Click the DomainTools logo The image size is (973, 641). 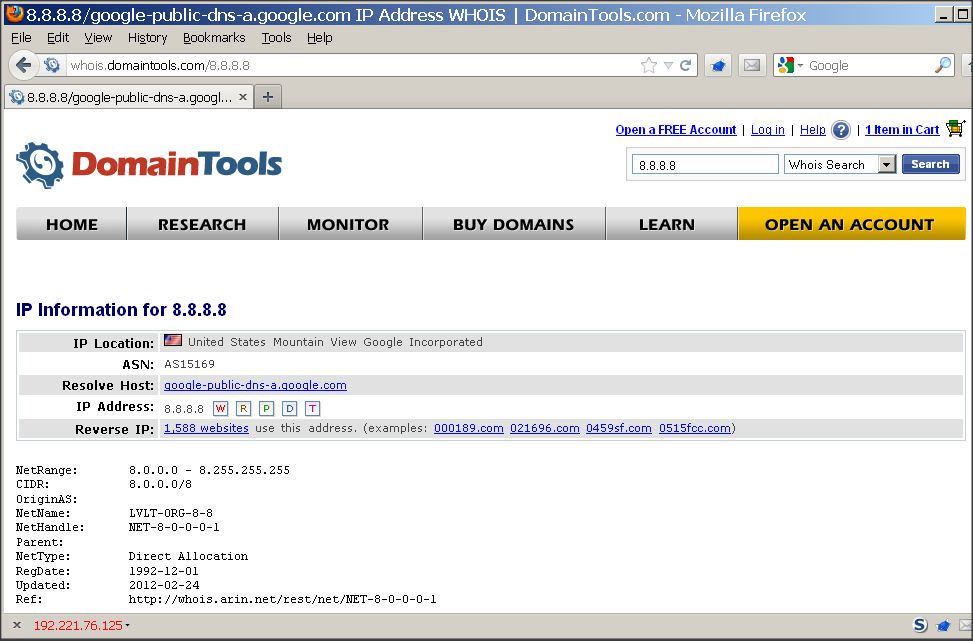[x=149, y=164]
